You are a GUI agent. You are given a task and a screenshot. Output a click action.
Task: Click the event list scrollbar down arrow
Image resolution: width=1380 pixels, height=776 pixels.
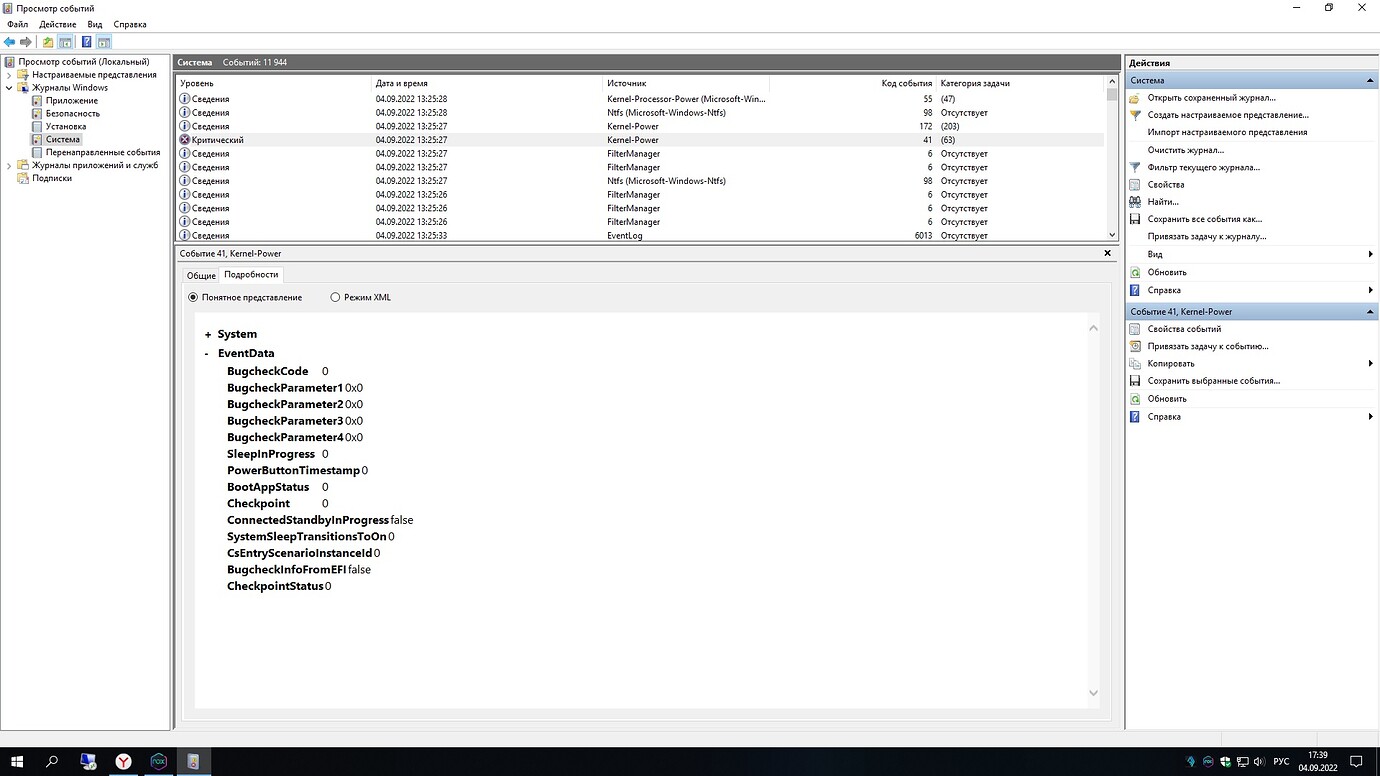[x=1112, y=235]
